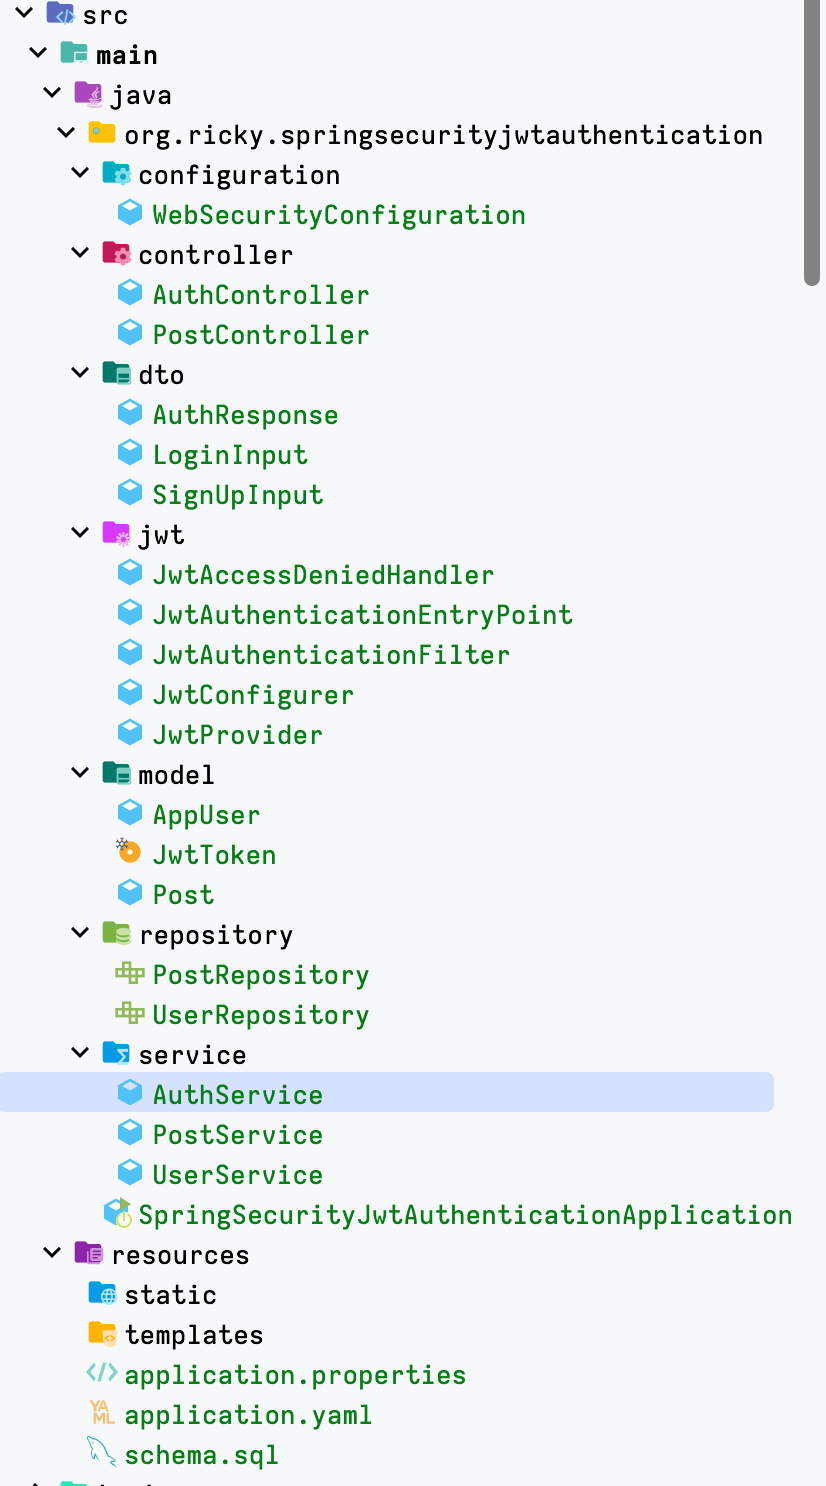Open the UserService class
This screenshot has width=826, height=1486.
point(238,1174)
